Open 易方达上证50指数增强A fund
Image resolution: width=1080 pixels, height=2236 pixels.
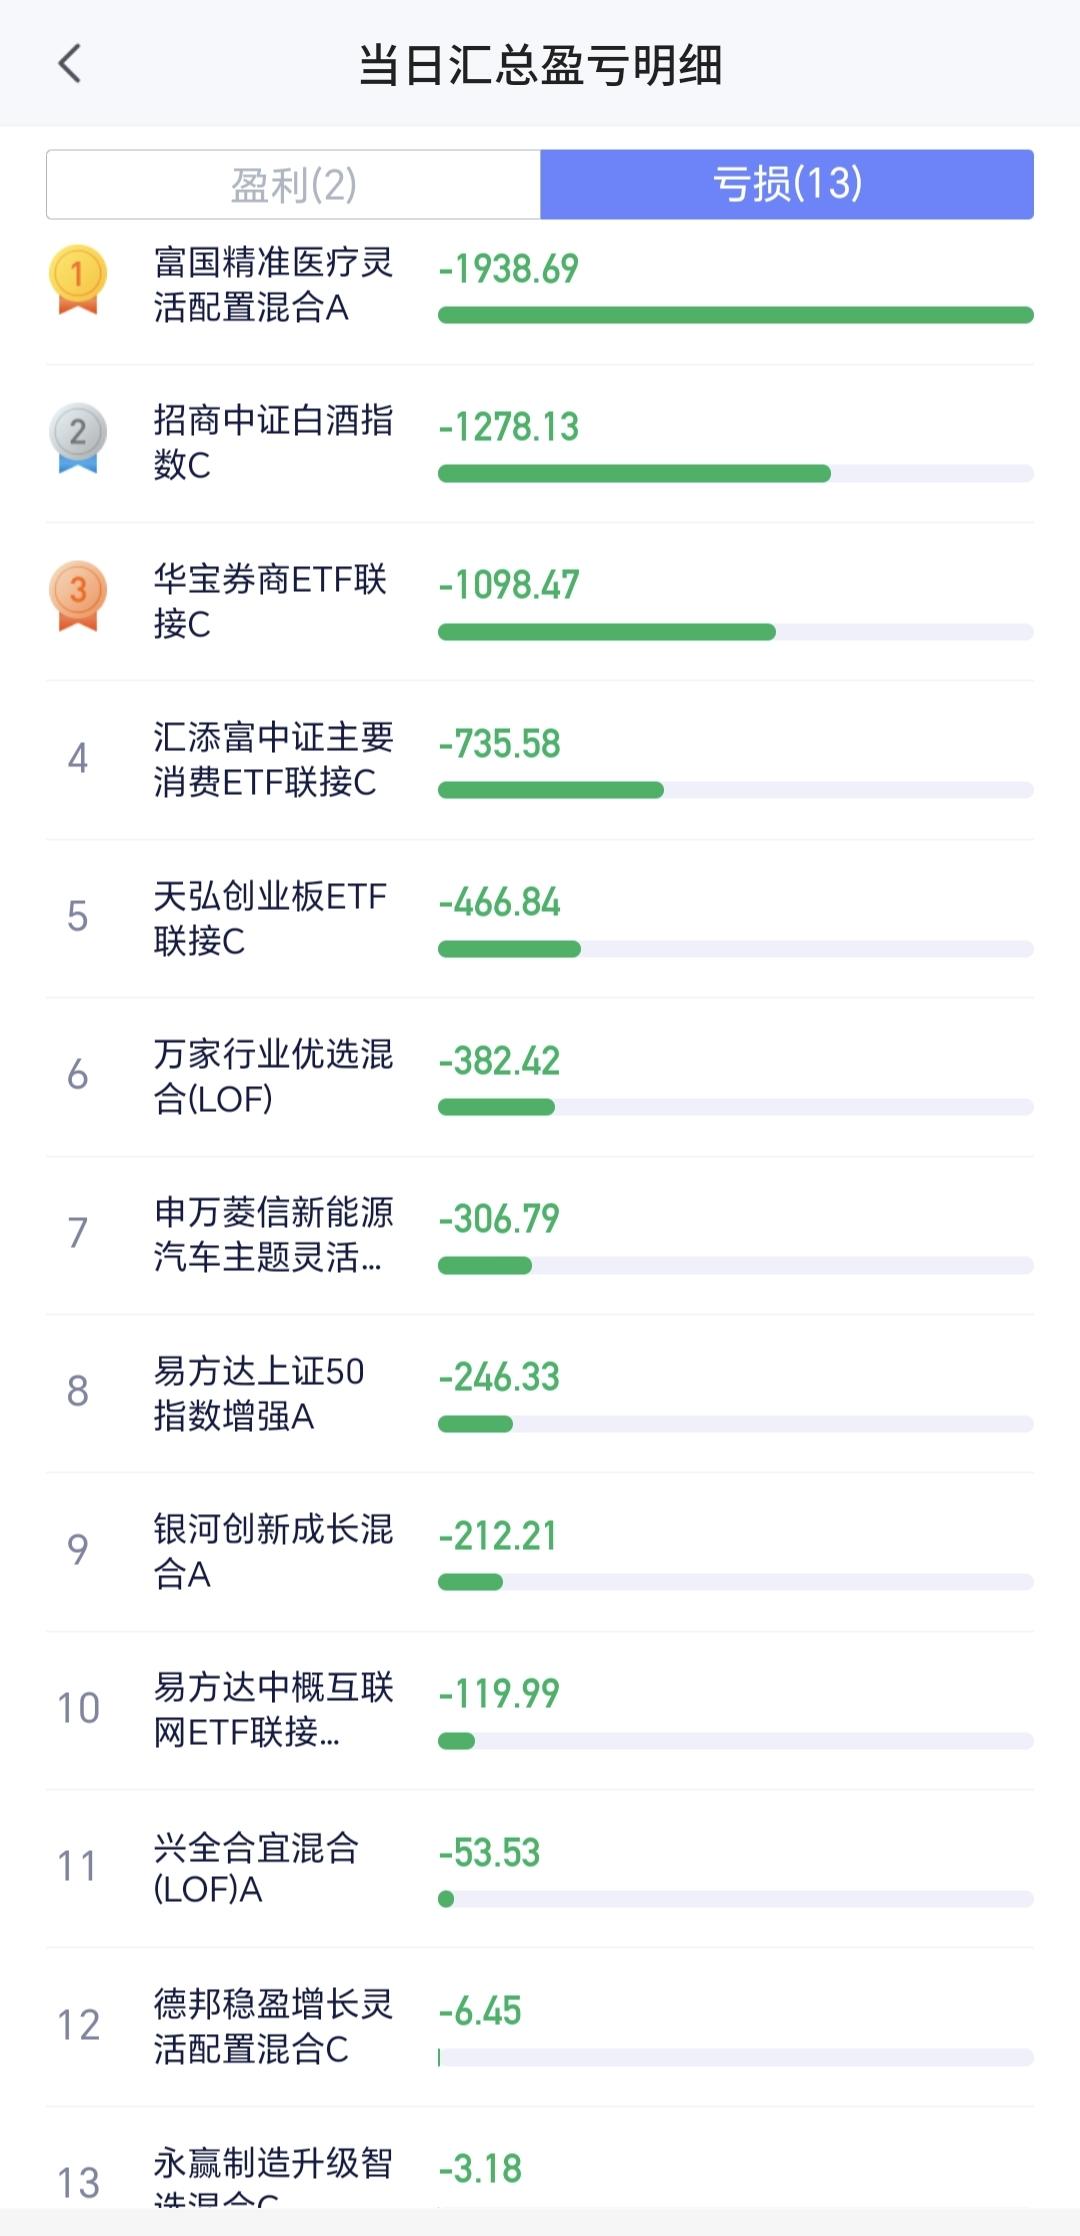[x=258, y=1393]
